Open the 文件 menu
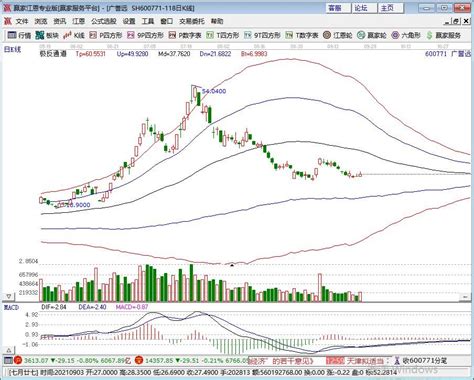 [x=22, y=21]
